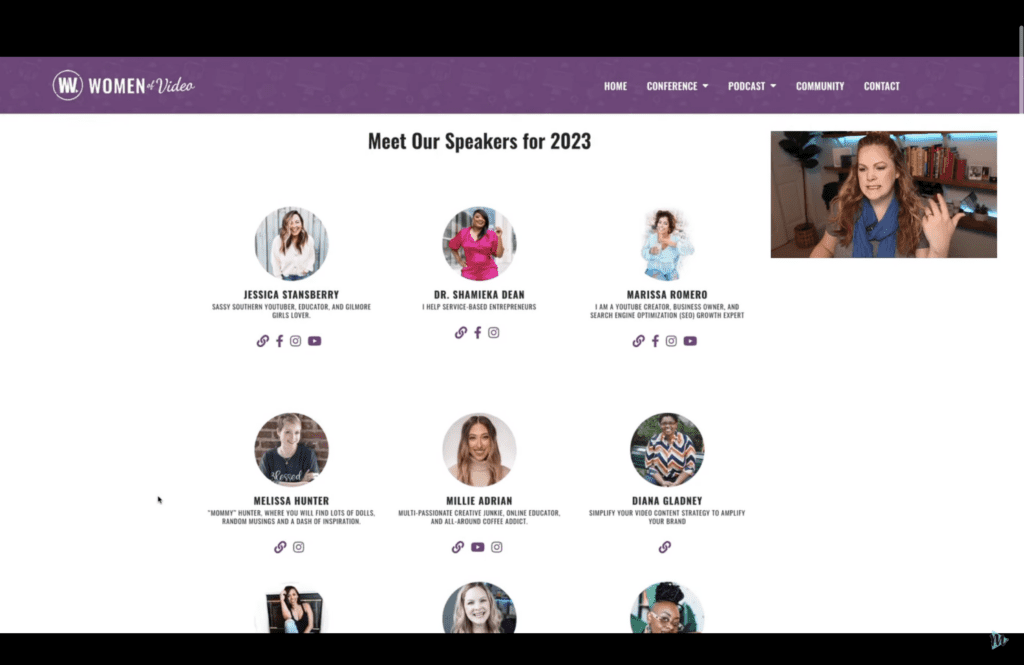The height and width of the screenshot is (665, 1024).
Task: Open Jessica Stansberry's Facebook icon
Action: [x=280, y=341]
